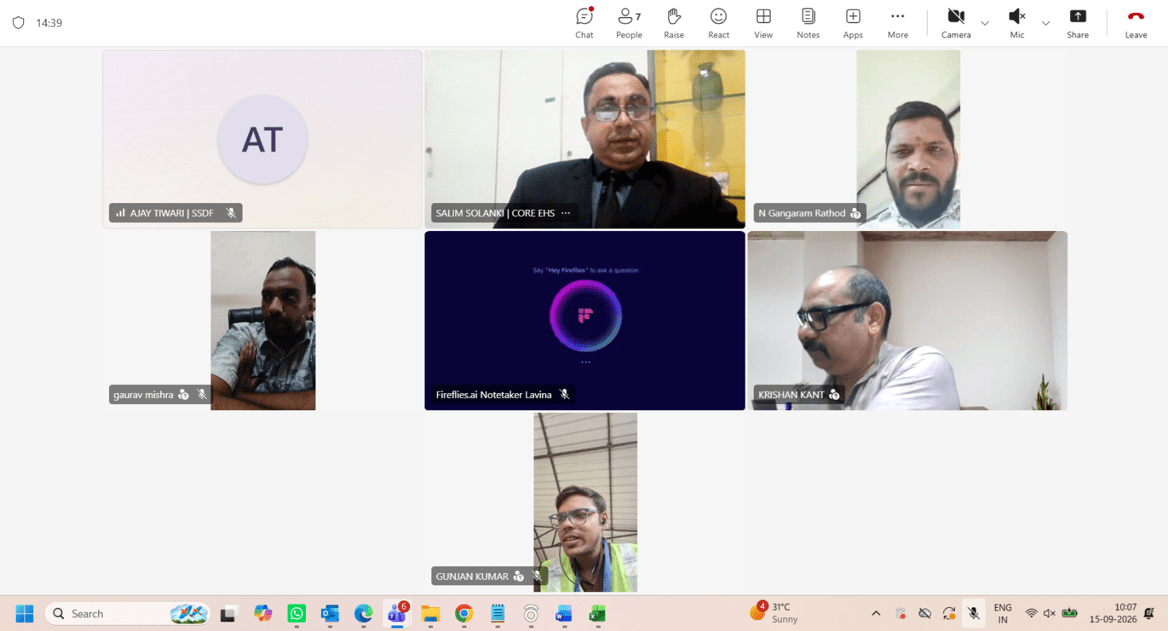Click the shield security icon beside meeting timer
The width and height of the screenshot is (1168, 631).
pos(19,23)
